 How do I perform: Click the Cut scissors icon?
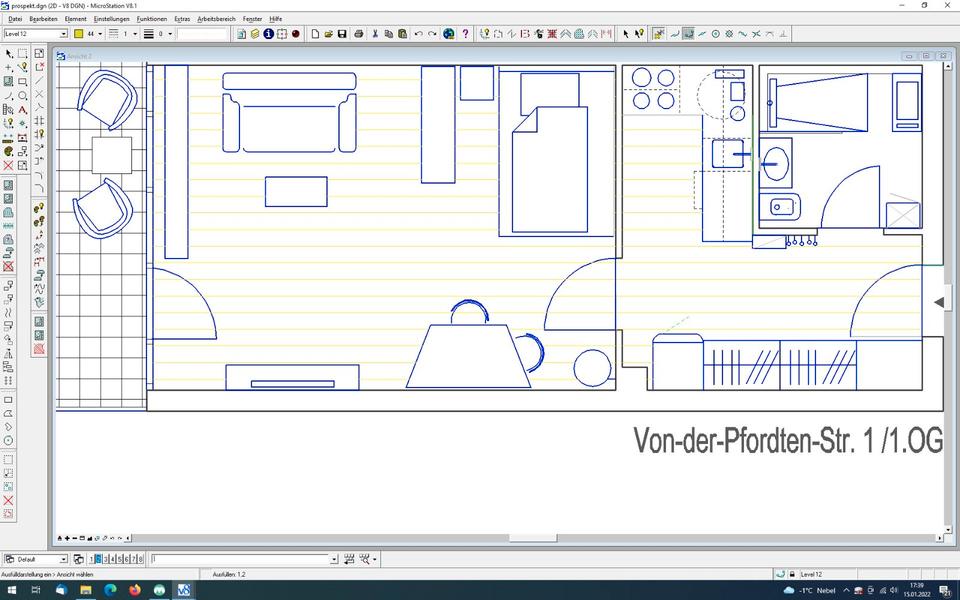(375, 34)
